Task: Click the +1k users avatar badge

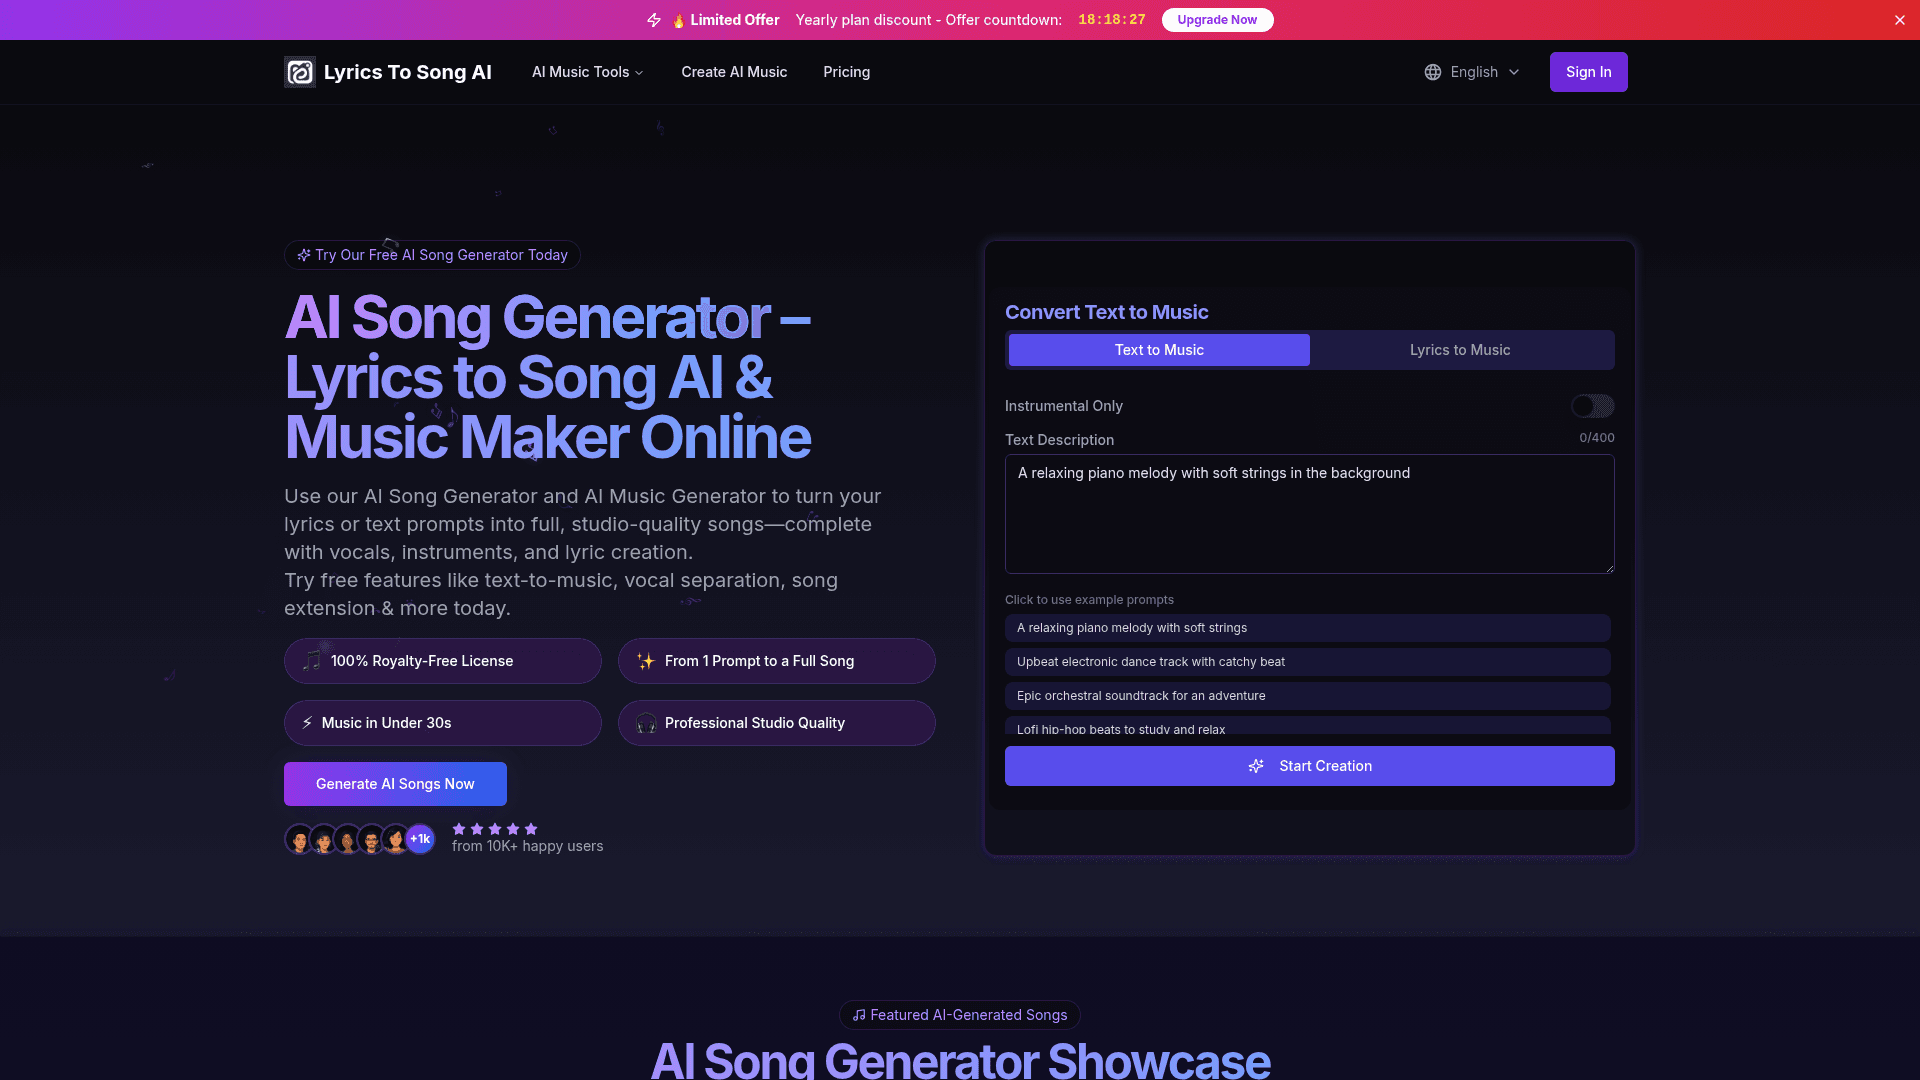Action: (x=420, y=839)
